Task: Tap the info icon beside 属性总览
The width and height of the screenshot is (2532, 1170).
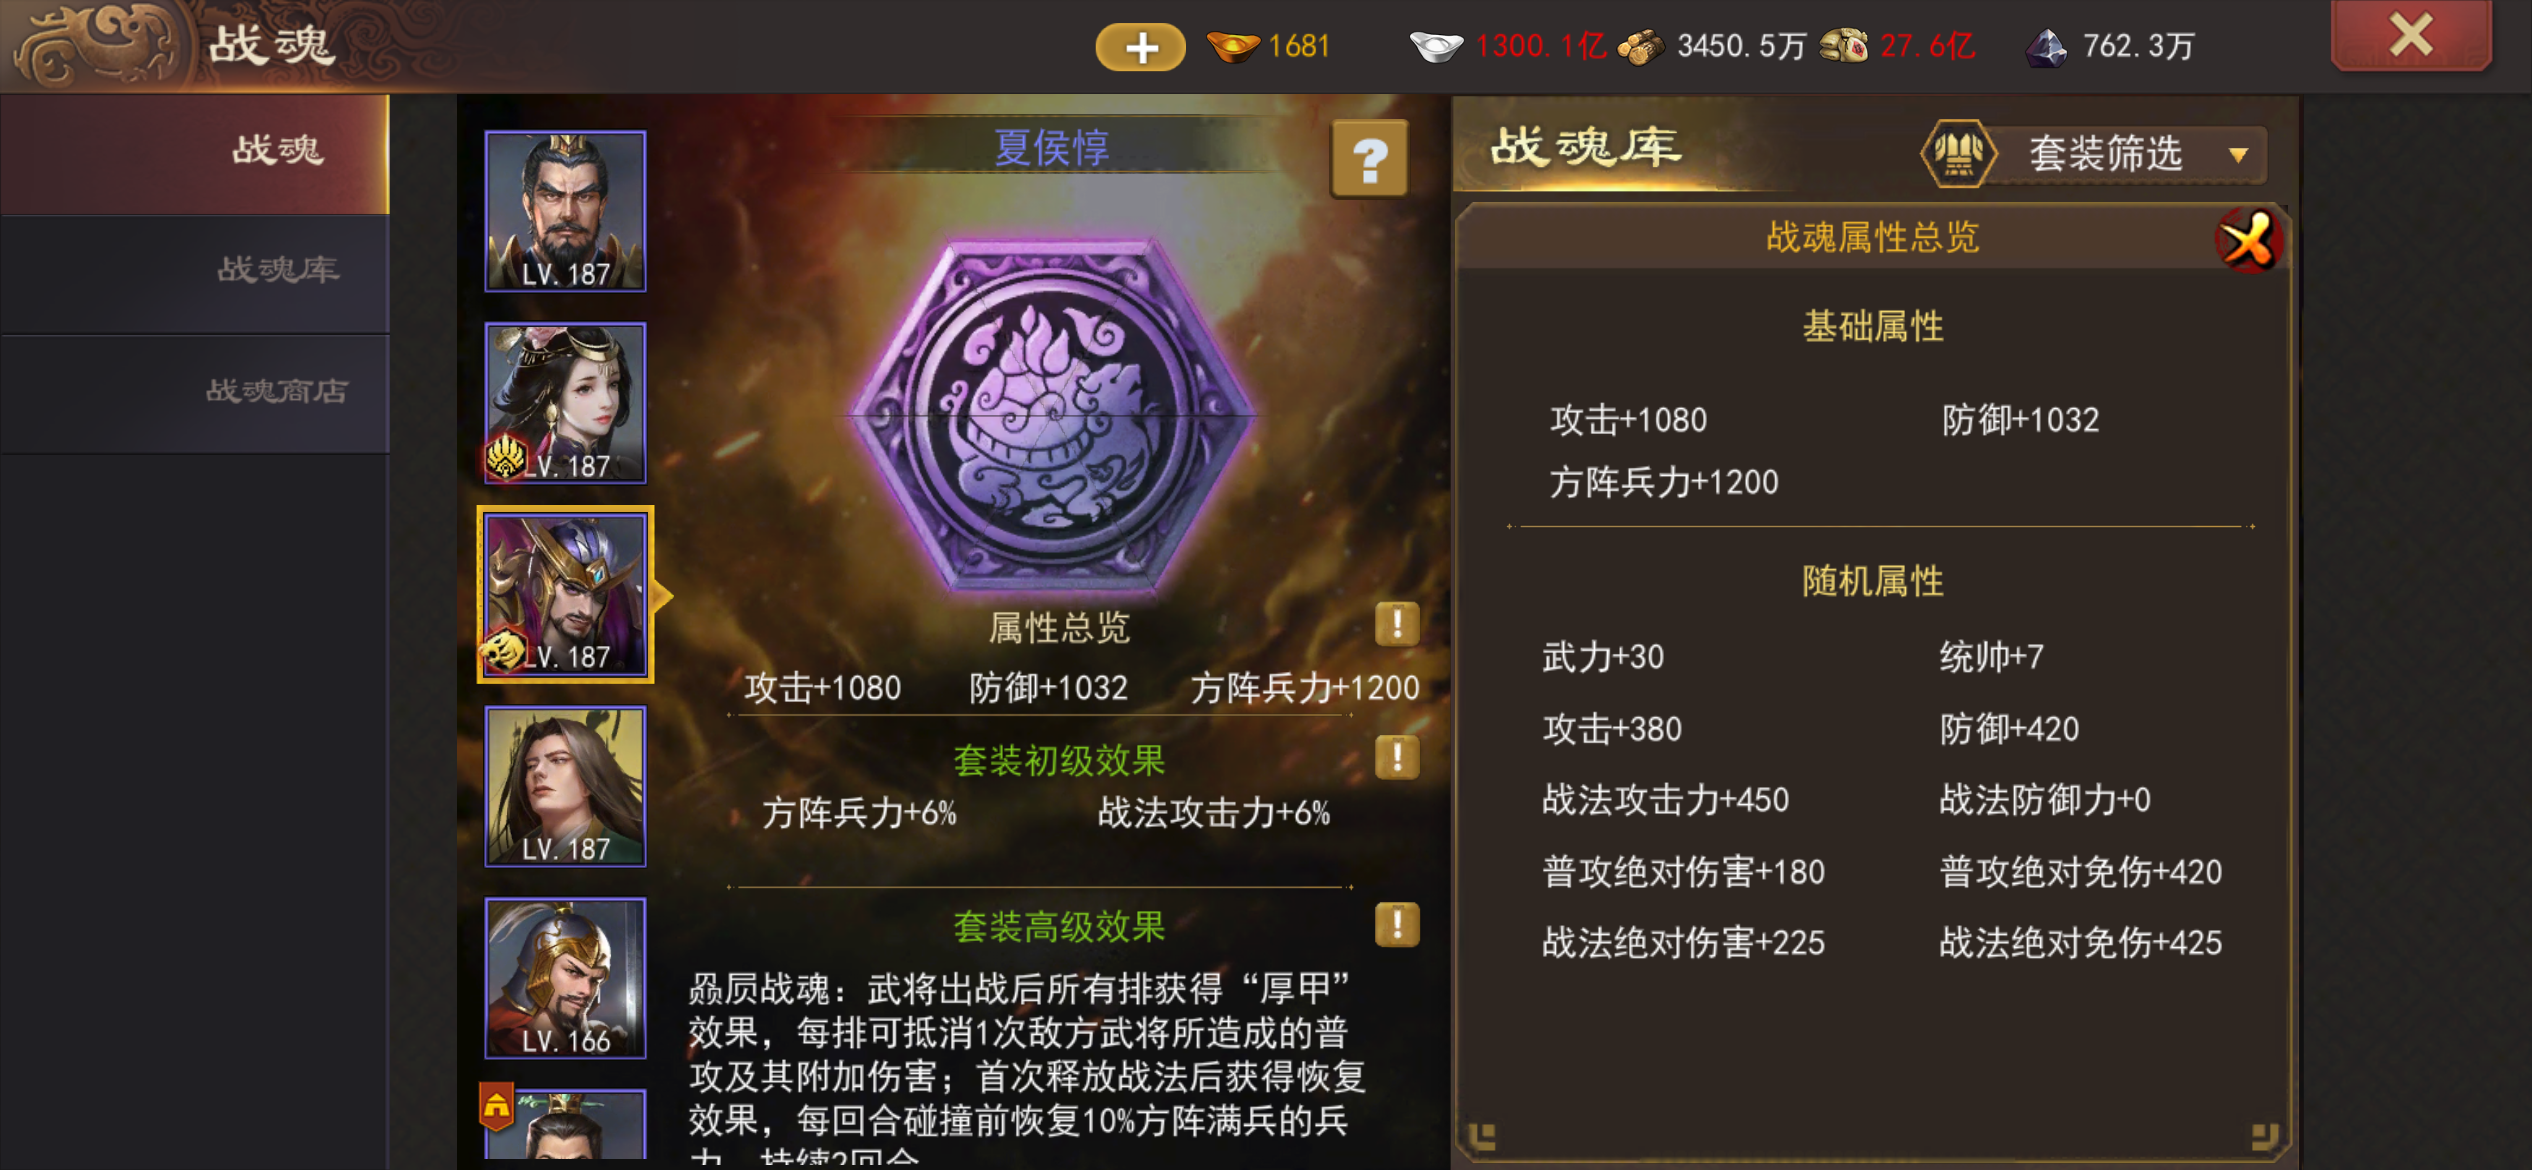Action: (1397, 624)
